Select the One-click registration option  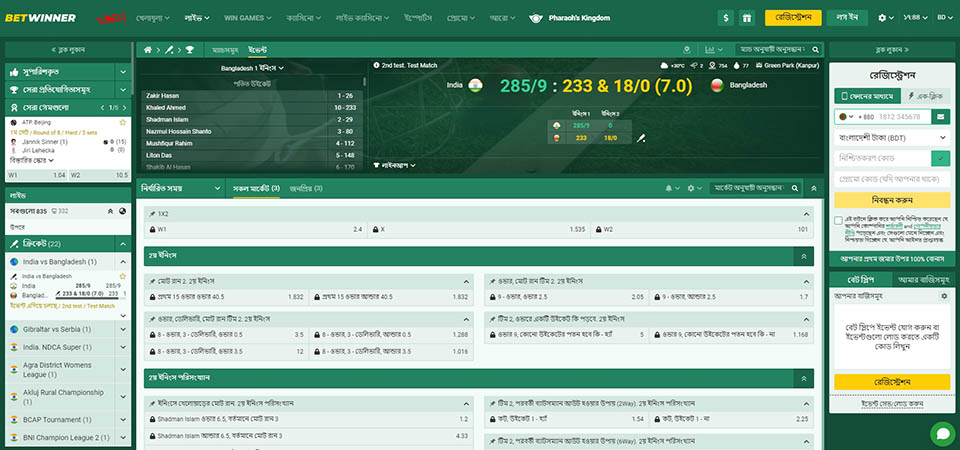pos(923,95)
